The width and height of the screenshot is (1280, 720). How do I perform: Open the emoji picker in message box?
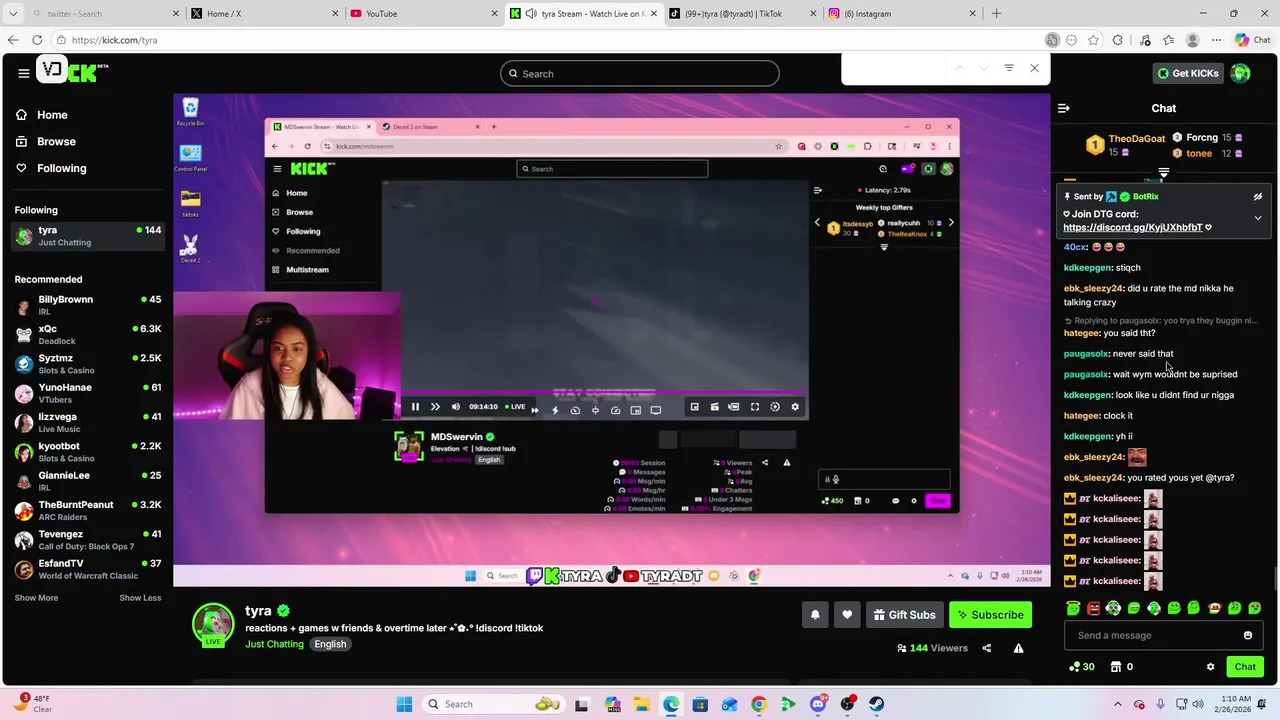1247,635
